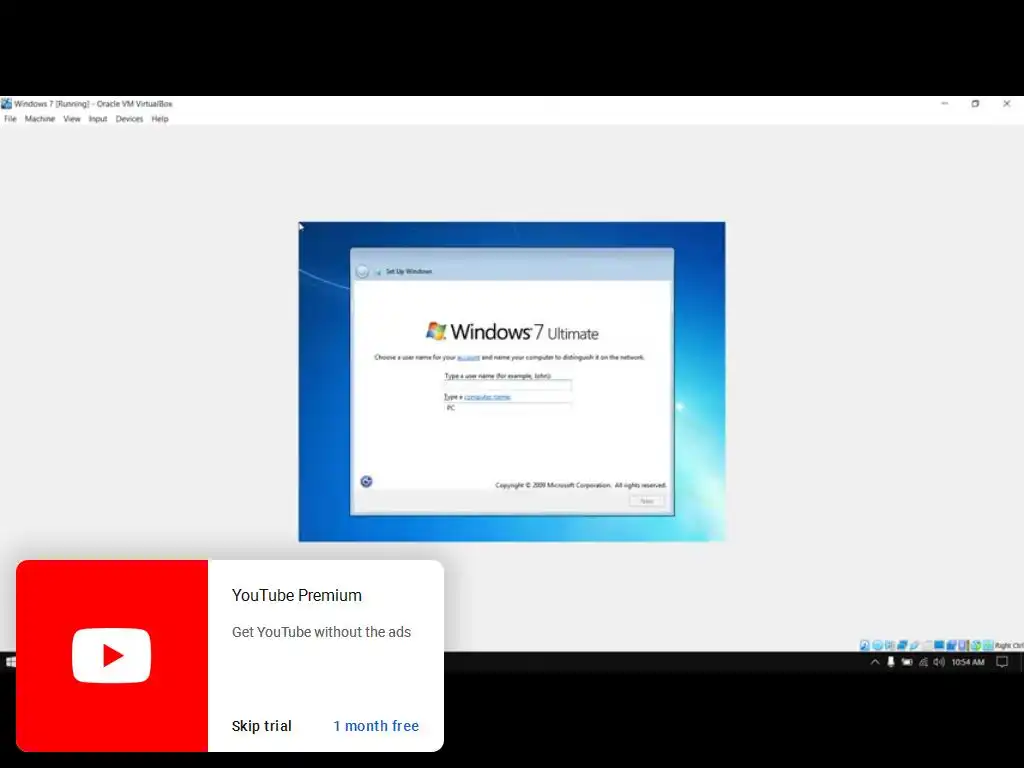
Task: Click the optical disc icon in VirtualBox status bar
Action: click(x=878, y=645)
